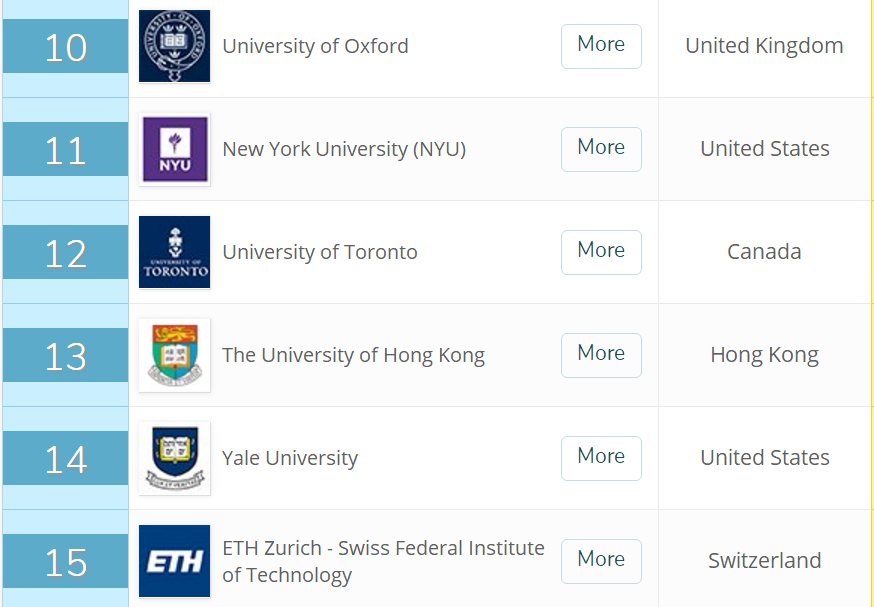
Task: Open the University of Oxford name link
Action: [x=315, y=46]
